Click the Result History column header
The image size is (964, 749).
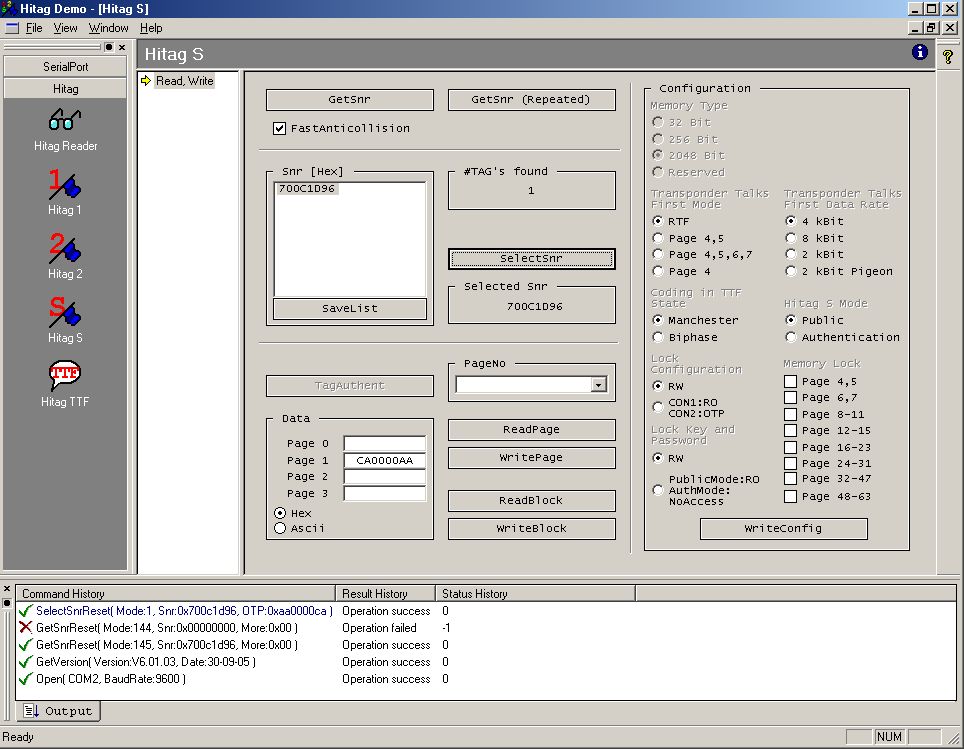click(x=385, y=593)
